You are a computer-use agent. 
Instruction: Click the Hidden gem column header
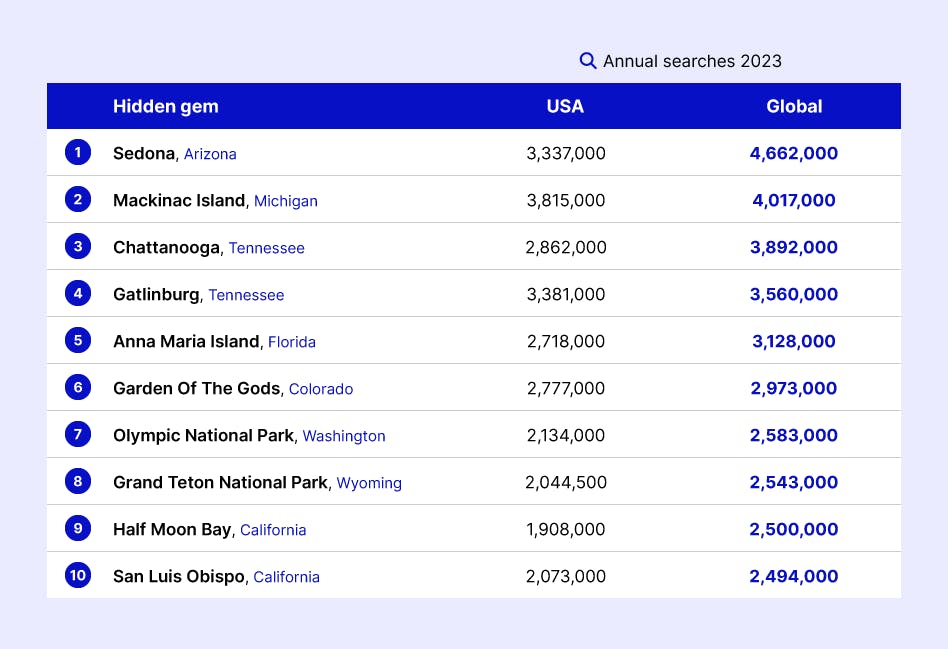click(x=165, y=106)
